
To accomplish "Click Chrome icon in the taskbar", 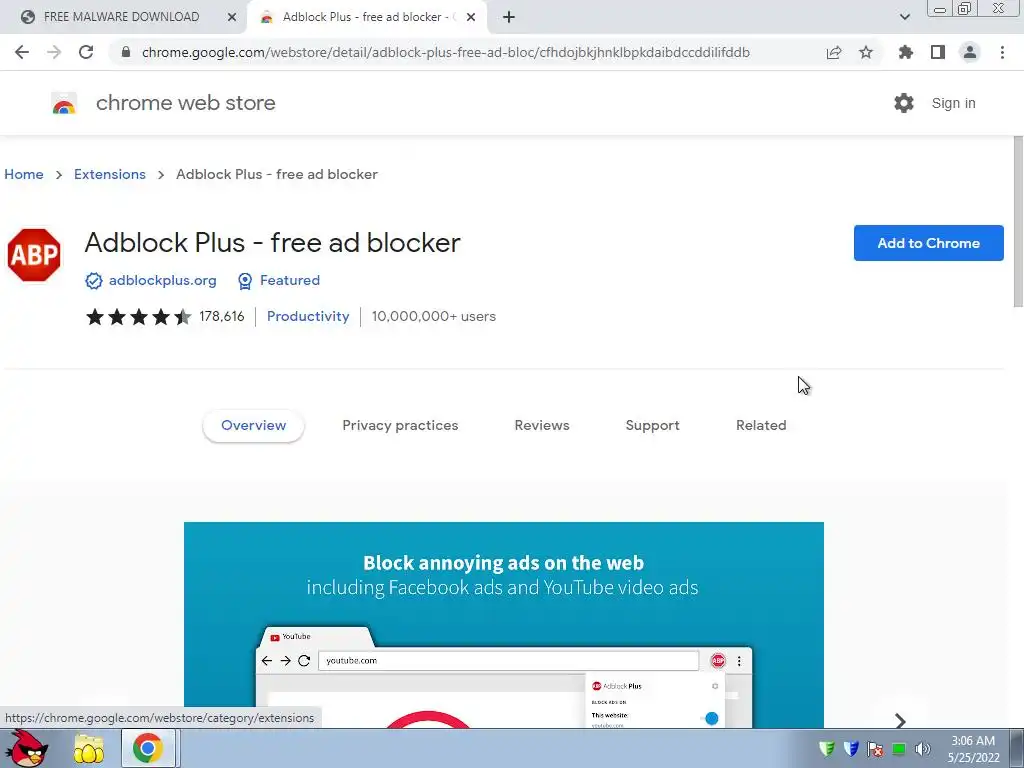I will pyautogui.click(x=148, y=748).
